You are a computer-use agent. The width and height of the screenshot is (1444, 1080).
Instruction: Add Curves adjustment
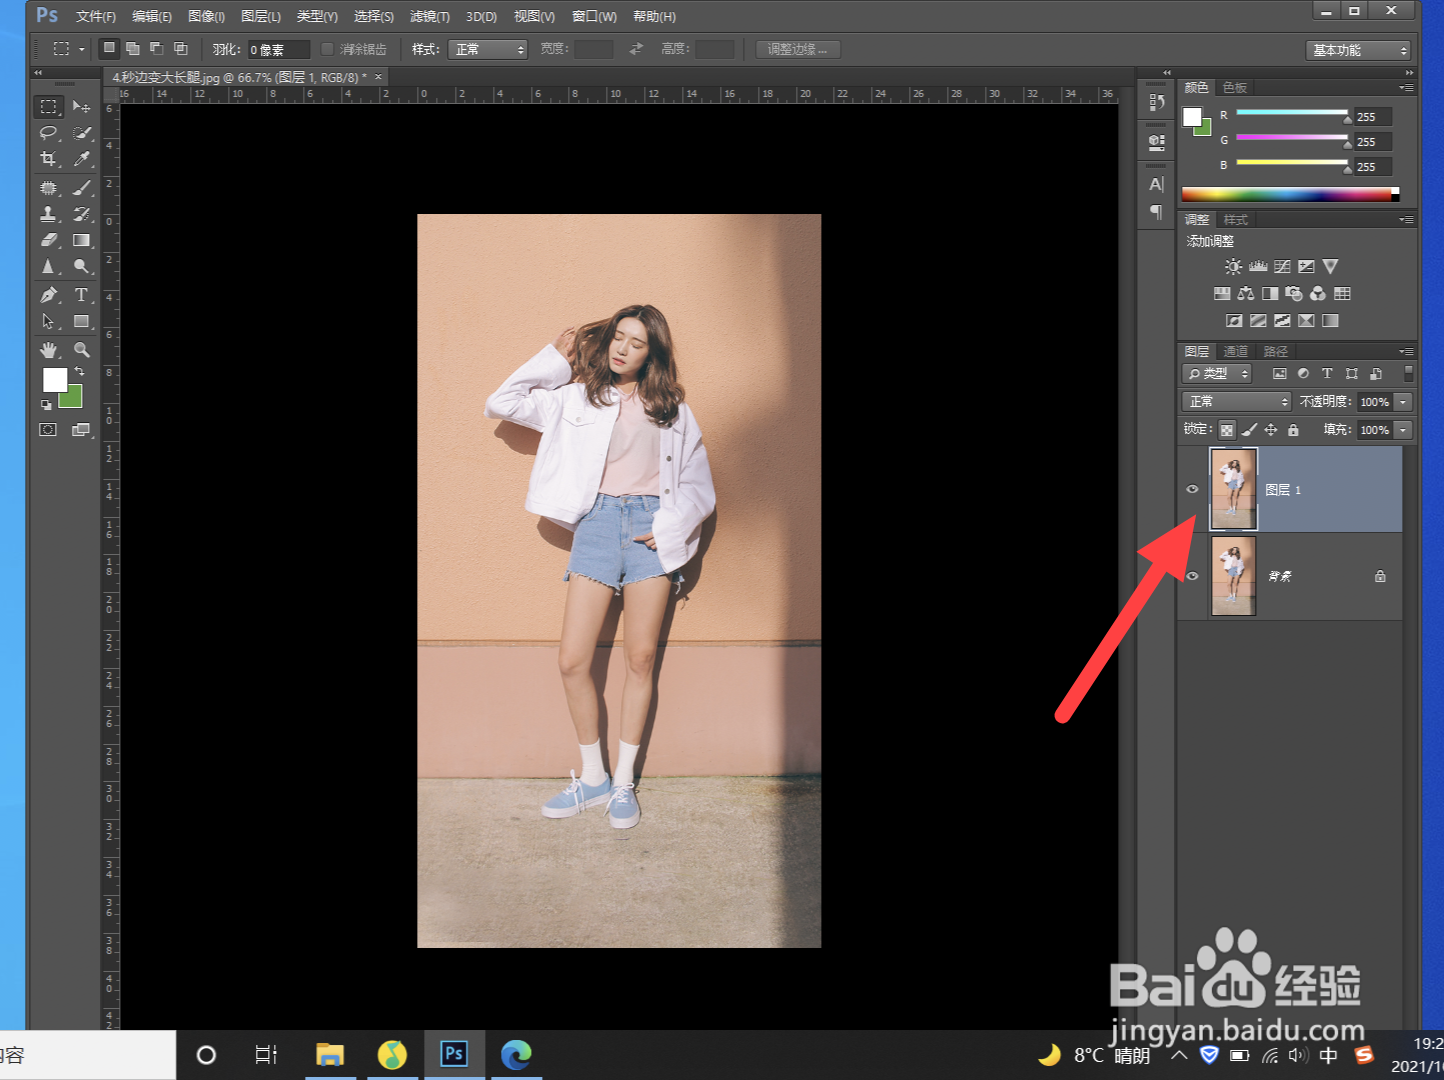[1282, 267]
